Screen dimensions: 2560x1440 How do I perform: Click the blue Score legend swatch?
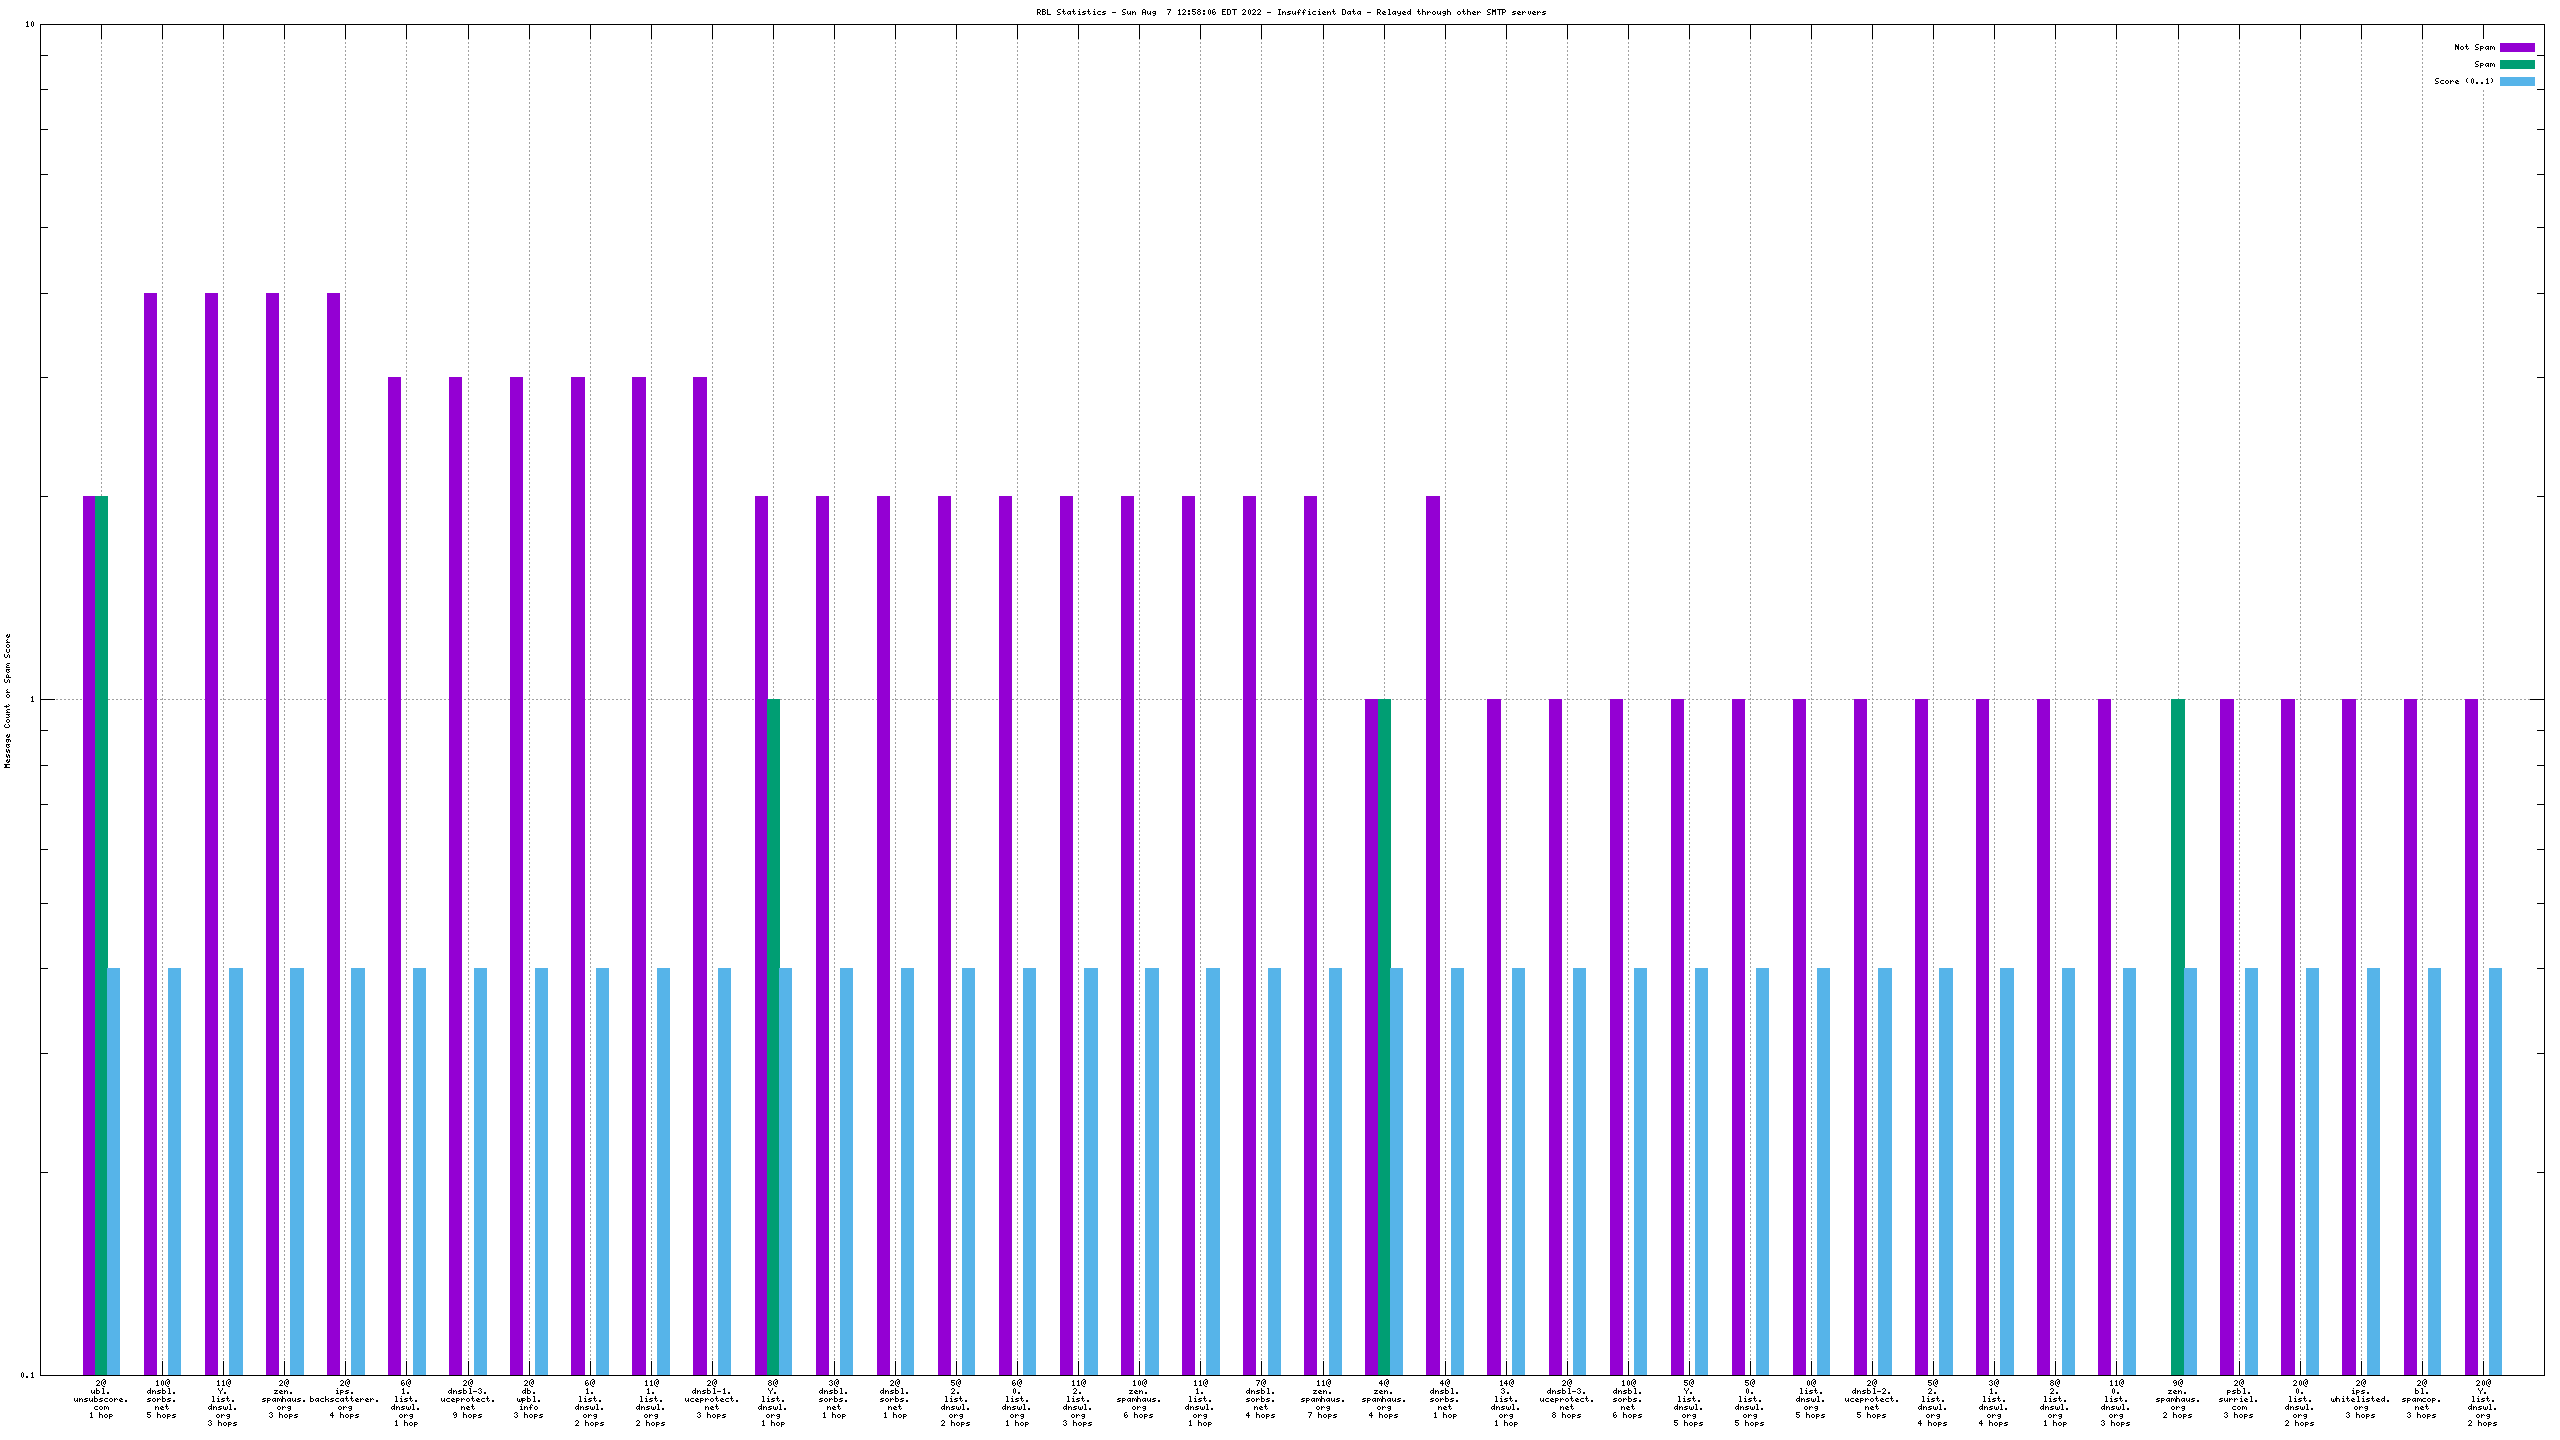(2517, 81)
